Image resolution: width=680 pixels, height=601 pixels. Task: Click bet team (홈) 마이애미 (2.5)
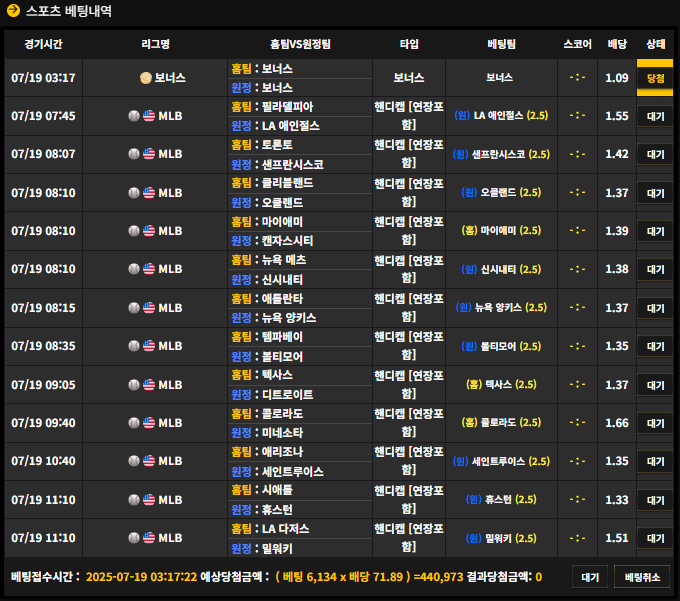pos(501,231)
